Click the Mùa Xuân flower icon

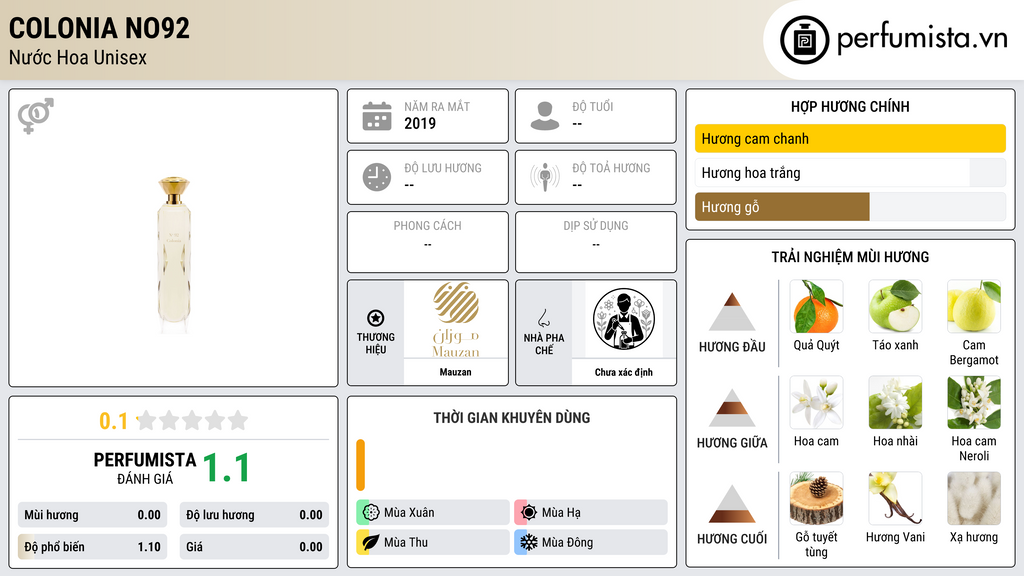[x=371, y=513]
